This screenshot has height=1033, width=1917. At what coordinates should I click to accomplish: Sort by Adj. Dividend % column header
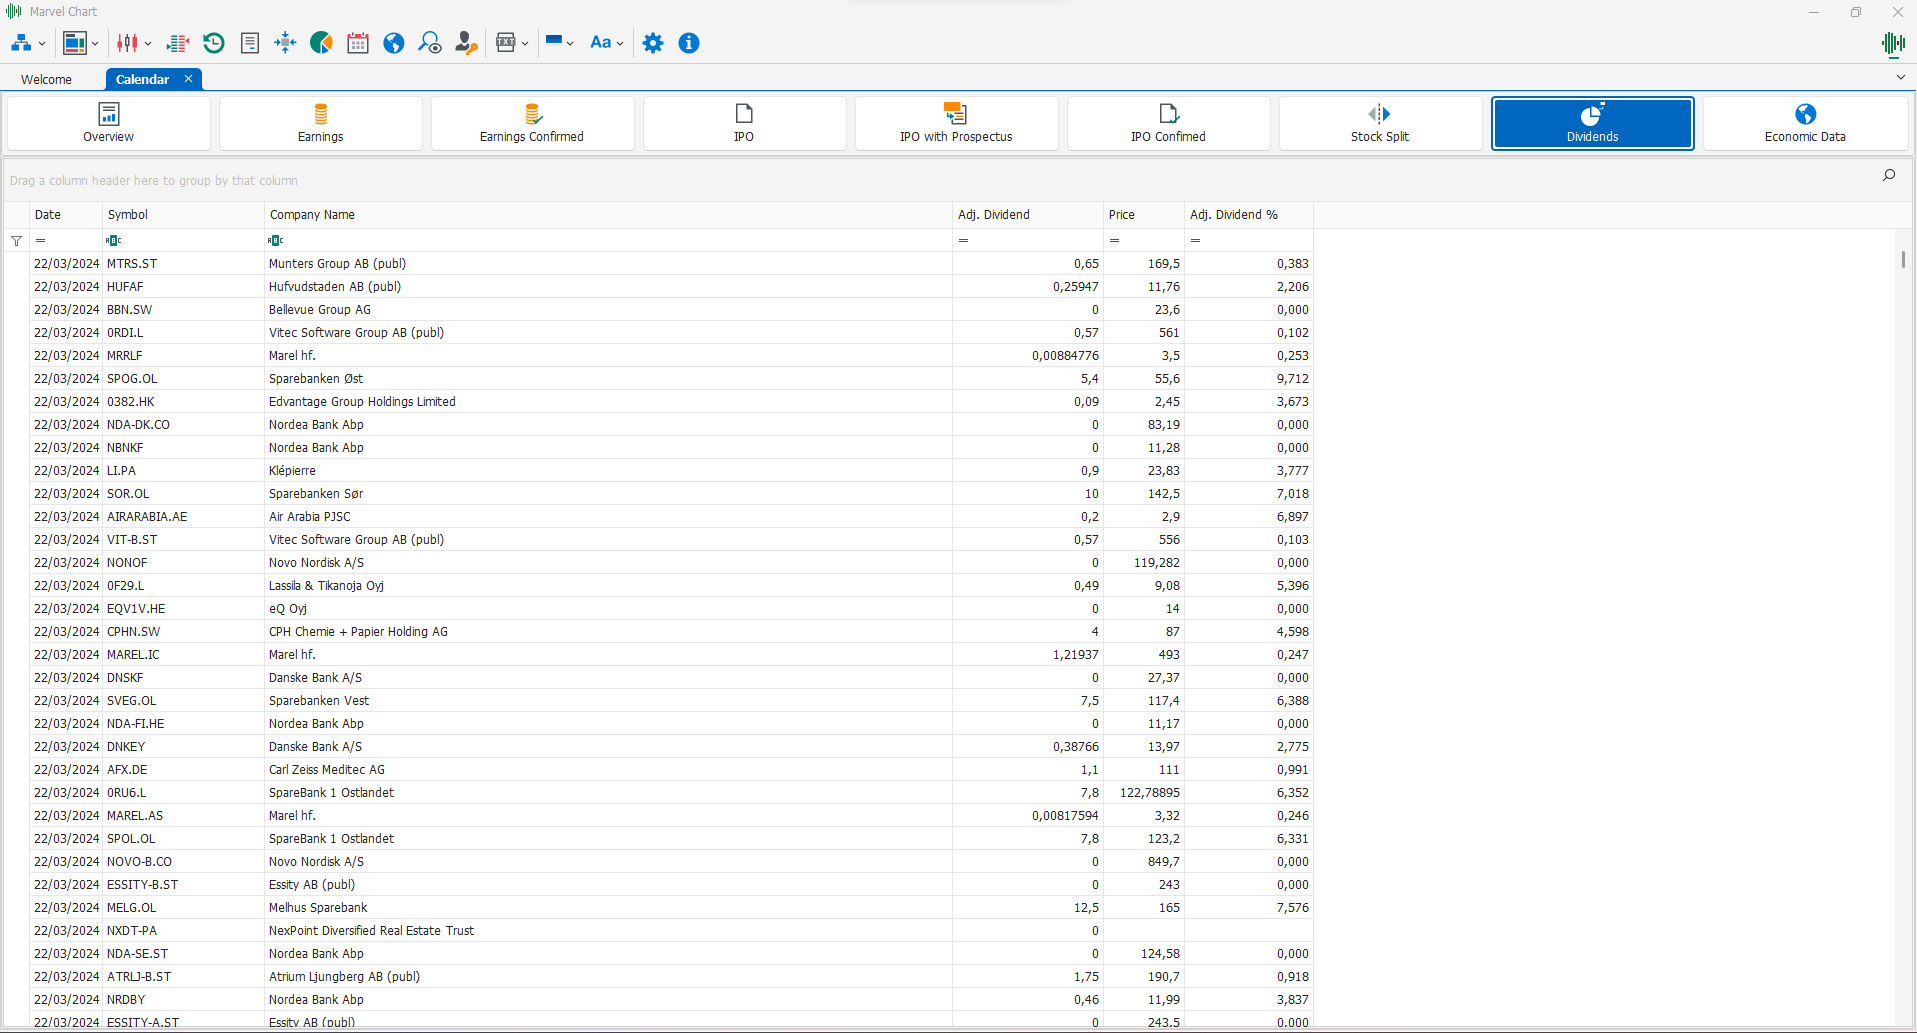point(1249,215)
